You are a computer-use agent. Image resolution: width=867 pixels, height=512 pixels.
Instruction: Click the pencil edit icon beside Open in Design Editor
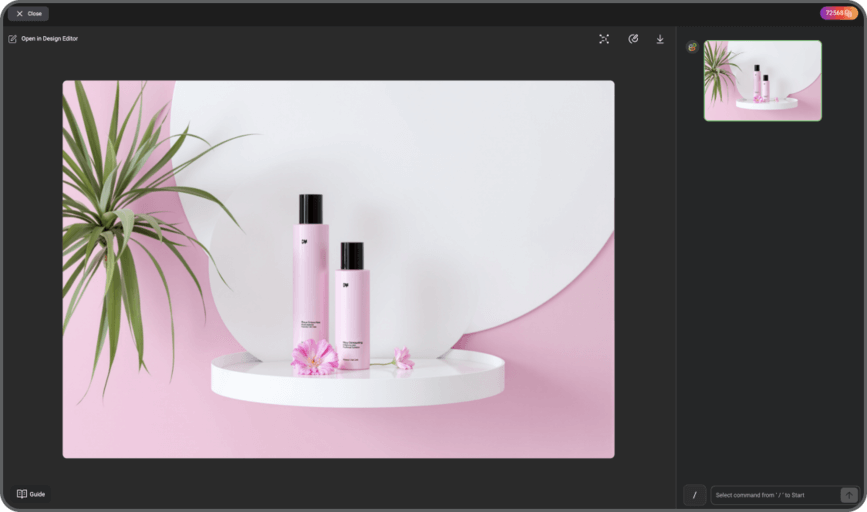pos(12,39)
